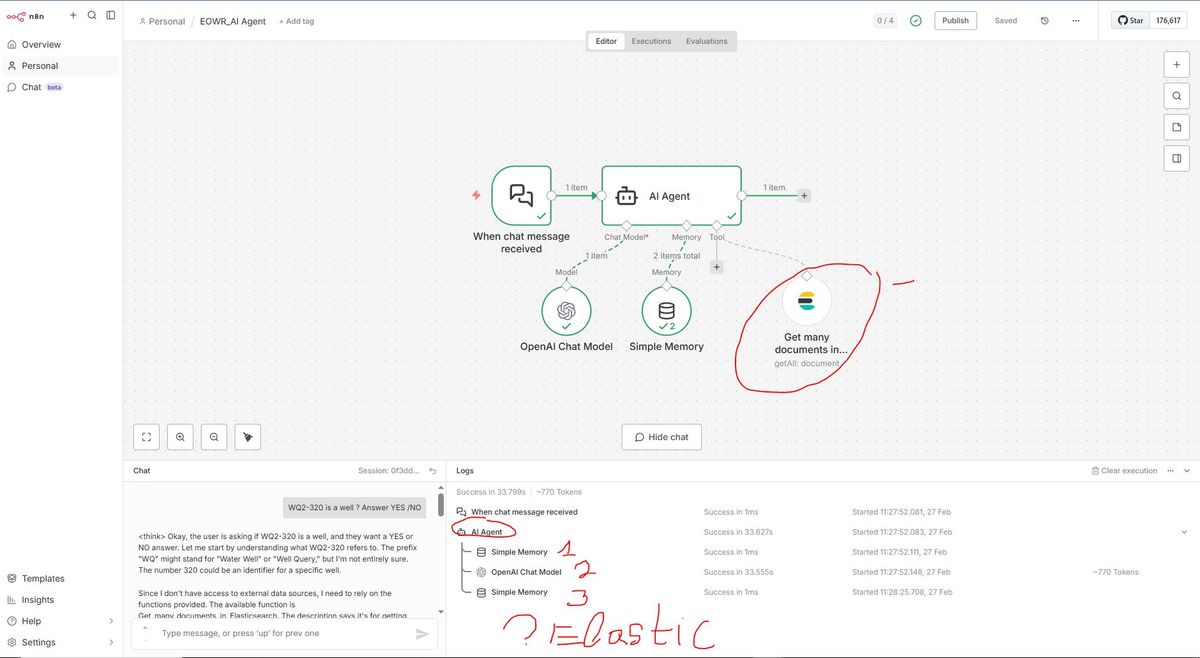Collapse the Logs panel chevron
This screenshot has width=1200, height=658.
(x=1187, y=470)
